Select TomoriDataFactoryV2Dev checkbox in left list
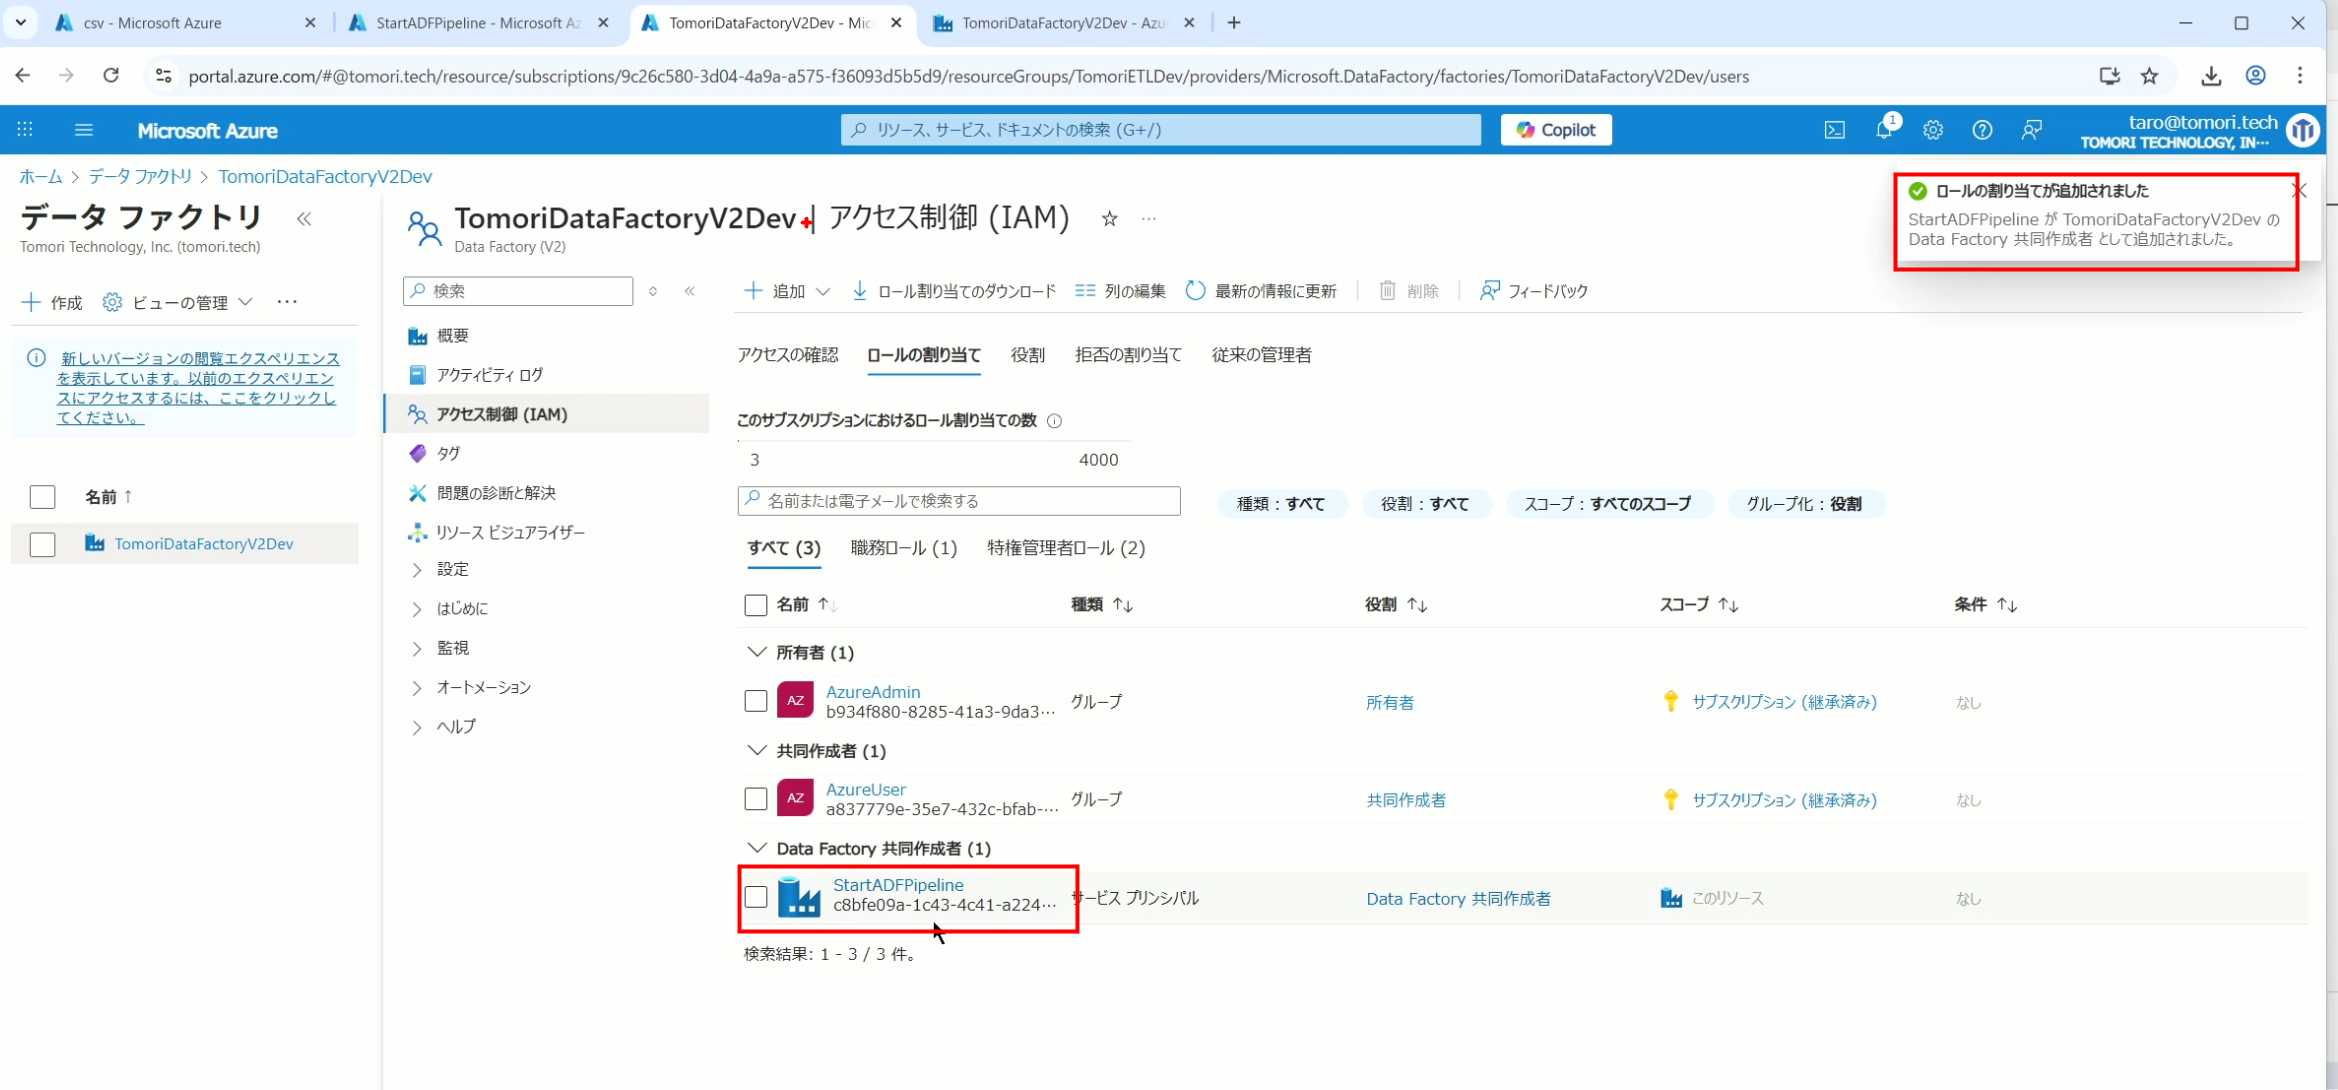 click(42, 544)
